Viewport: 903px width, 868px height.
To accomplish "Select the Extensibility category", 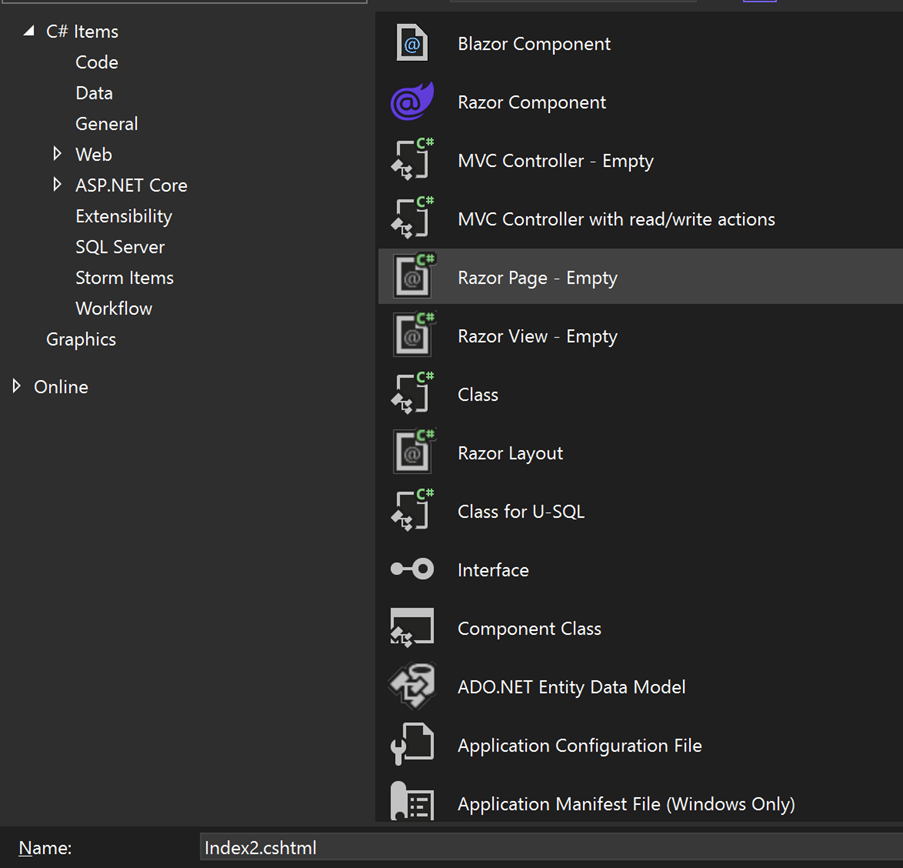I will coord(124,216).
